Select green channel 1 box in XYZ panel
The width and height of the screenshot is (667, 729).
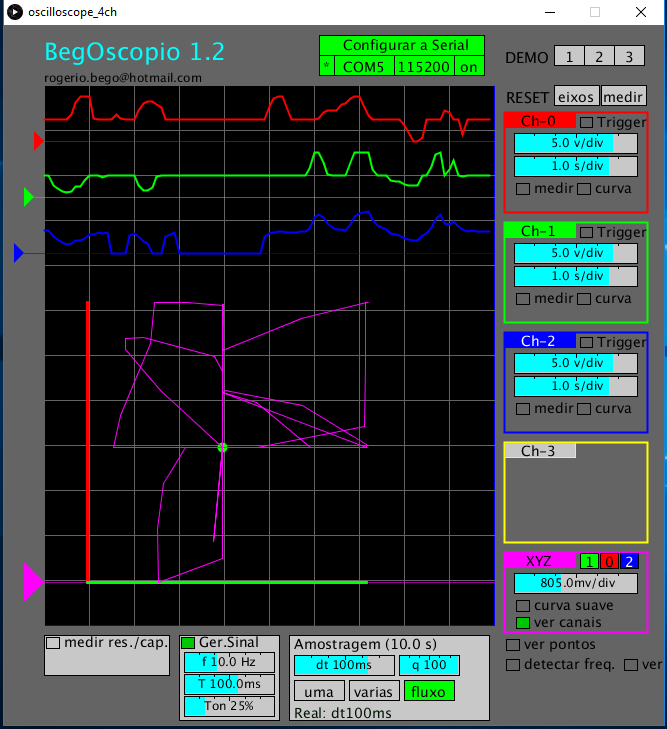(590, 562)
